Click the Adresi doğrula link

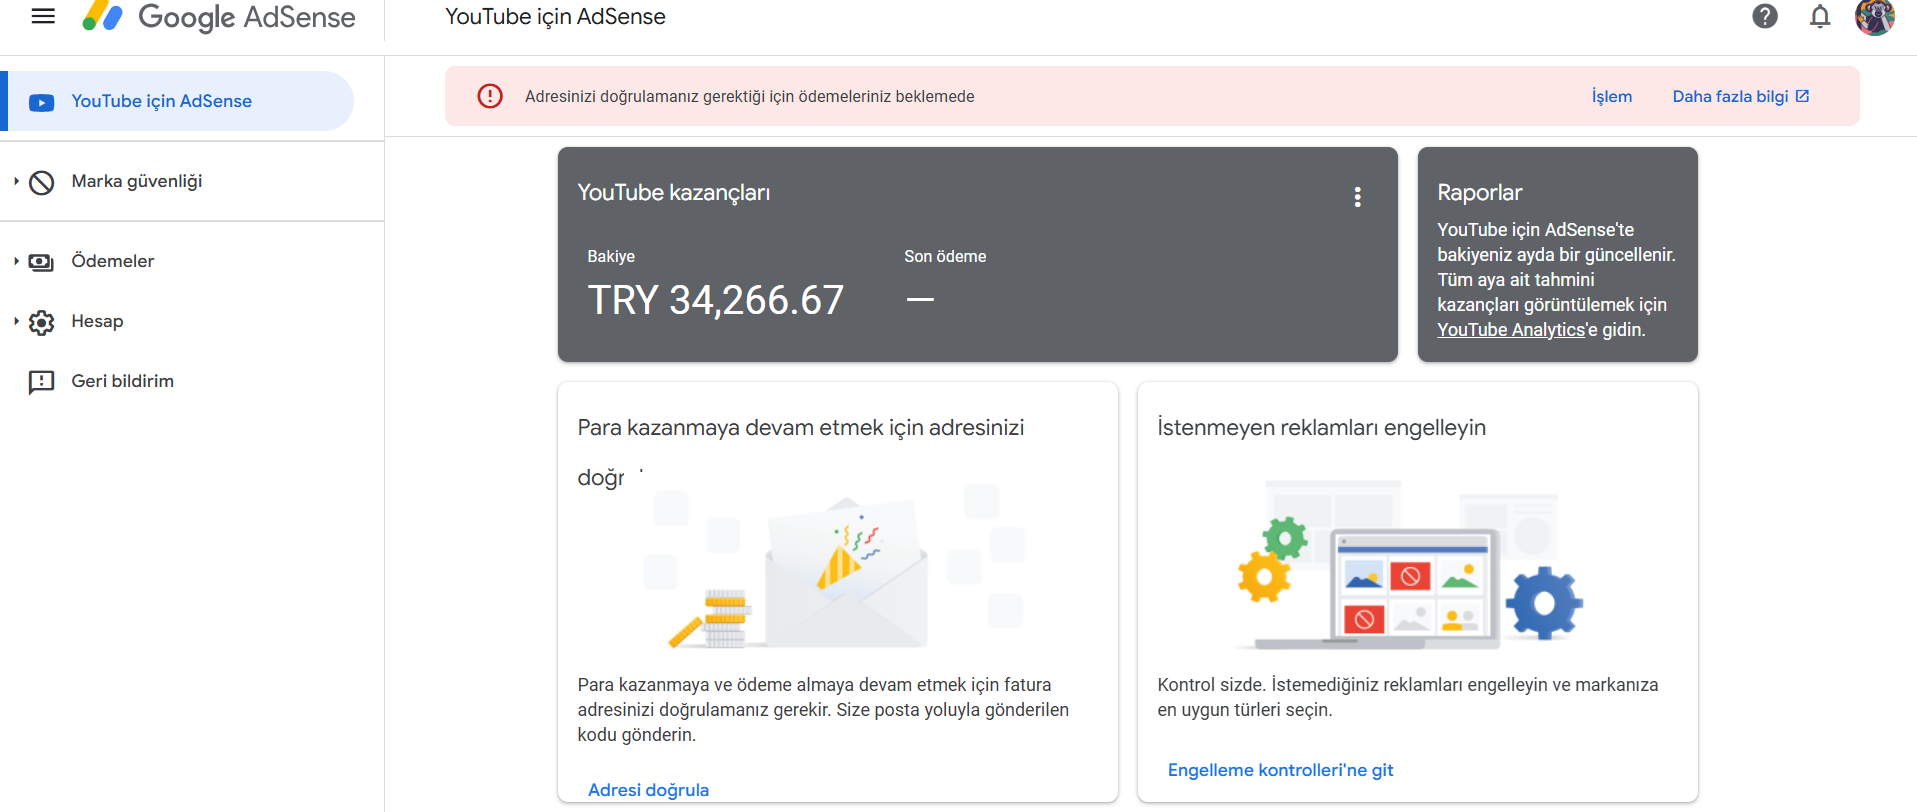click(x=648, y=790)
